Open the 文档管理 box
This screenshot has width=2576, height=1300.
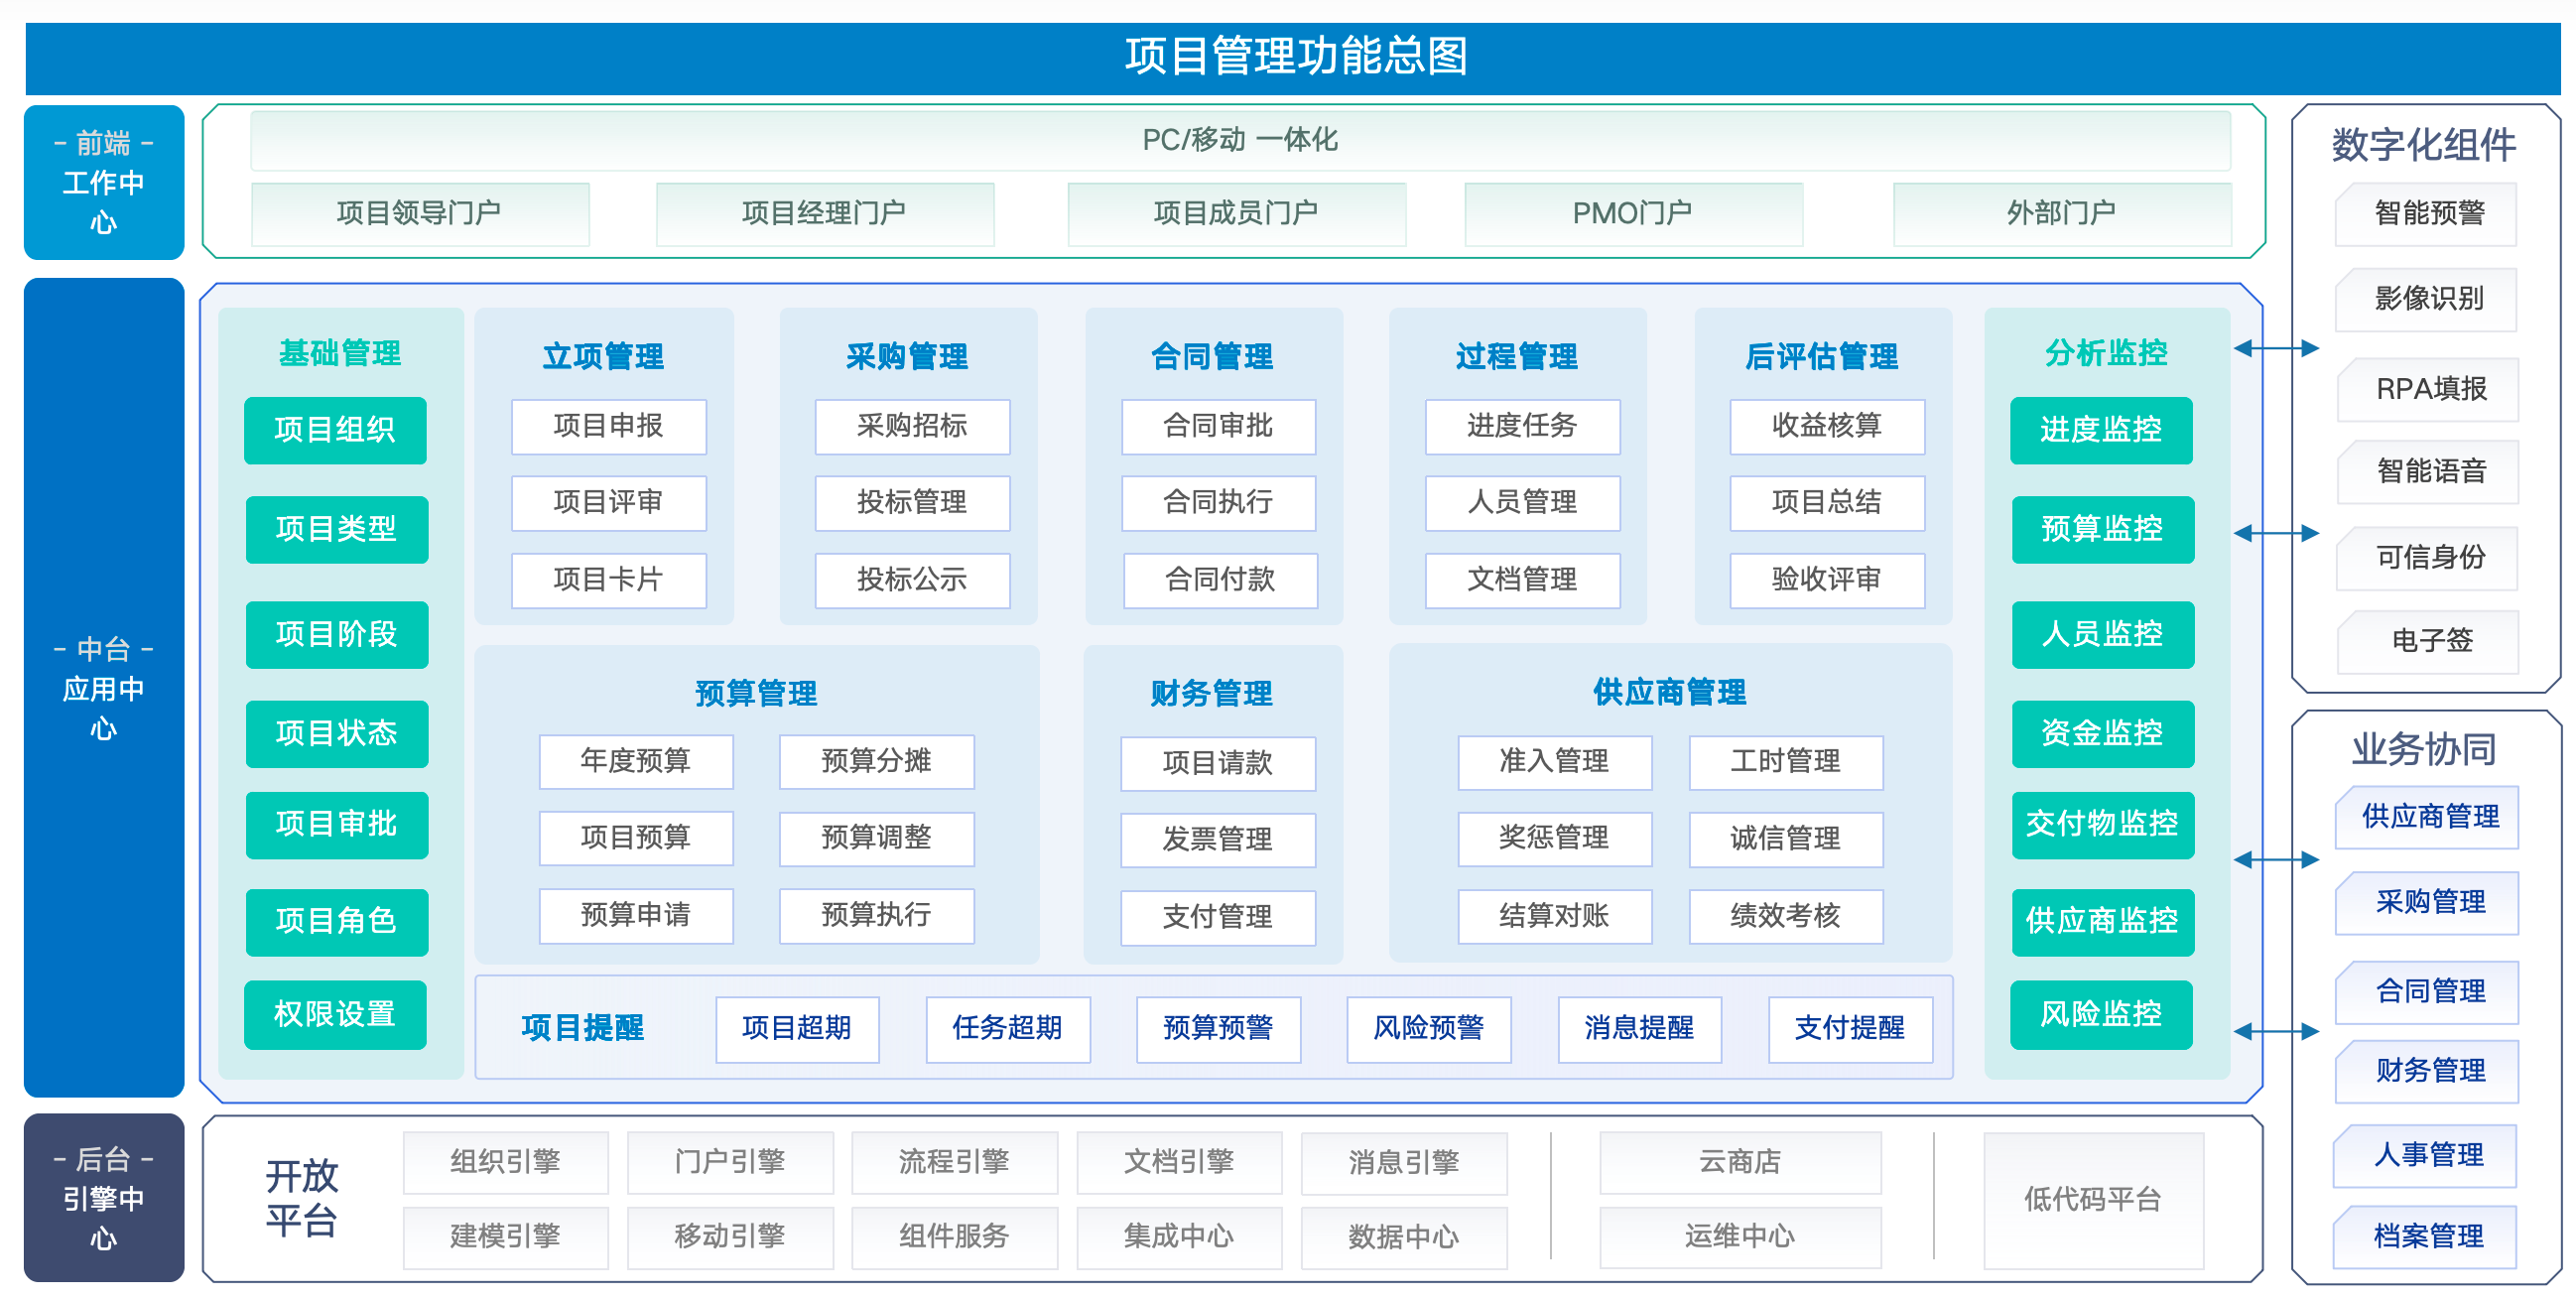(1522, 580)
